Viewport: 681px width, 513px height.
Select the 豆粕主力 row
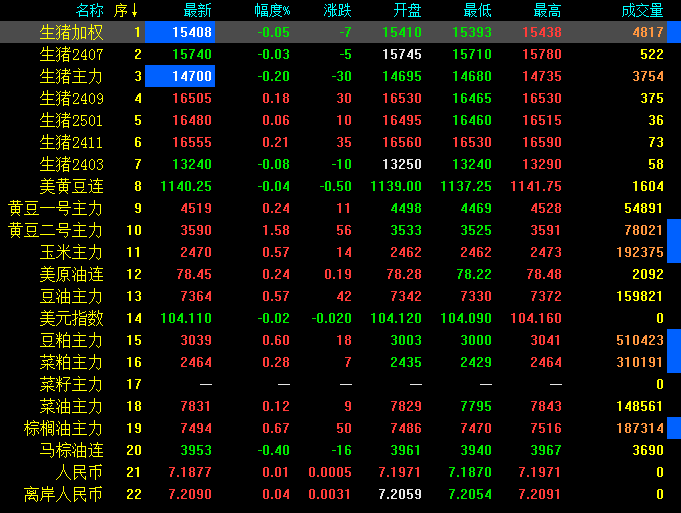point(340,341)
